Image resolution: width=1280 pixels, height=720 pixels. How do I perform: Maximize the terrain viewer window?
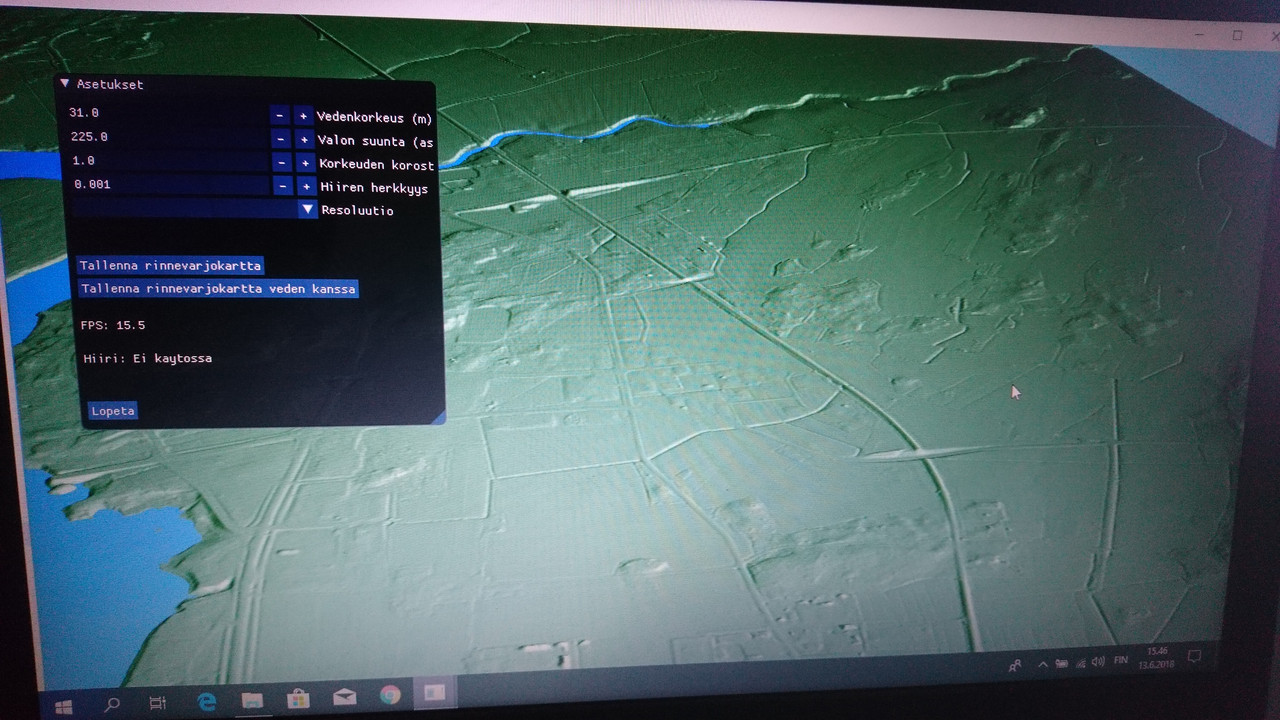click(1237, 36)
